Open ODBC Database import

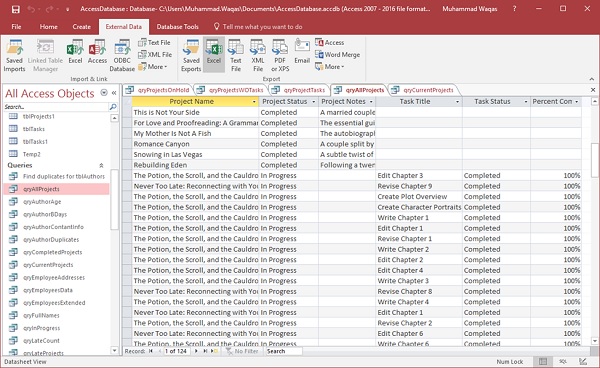pos(122,56)
